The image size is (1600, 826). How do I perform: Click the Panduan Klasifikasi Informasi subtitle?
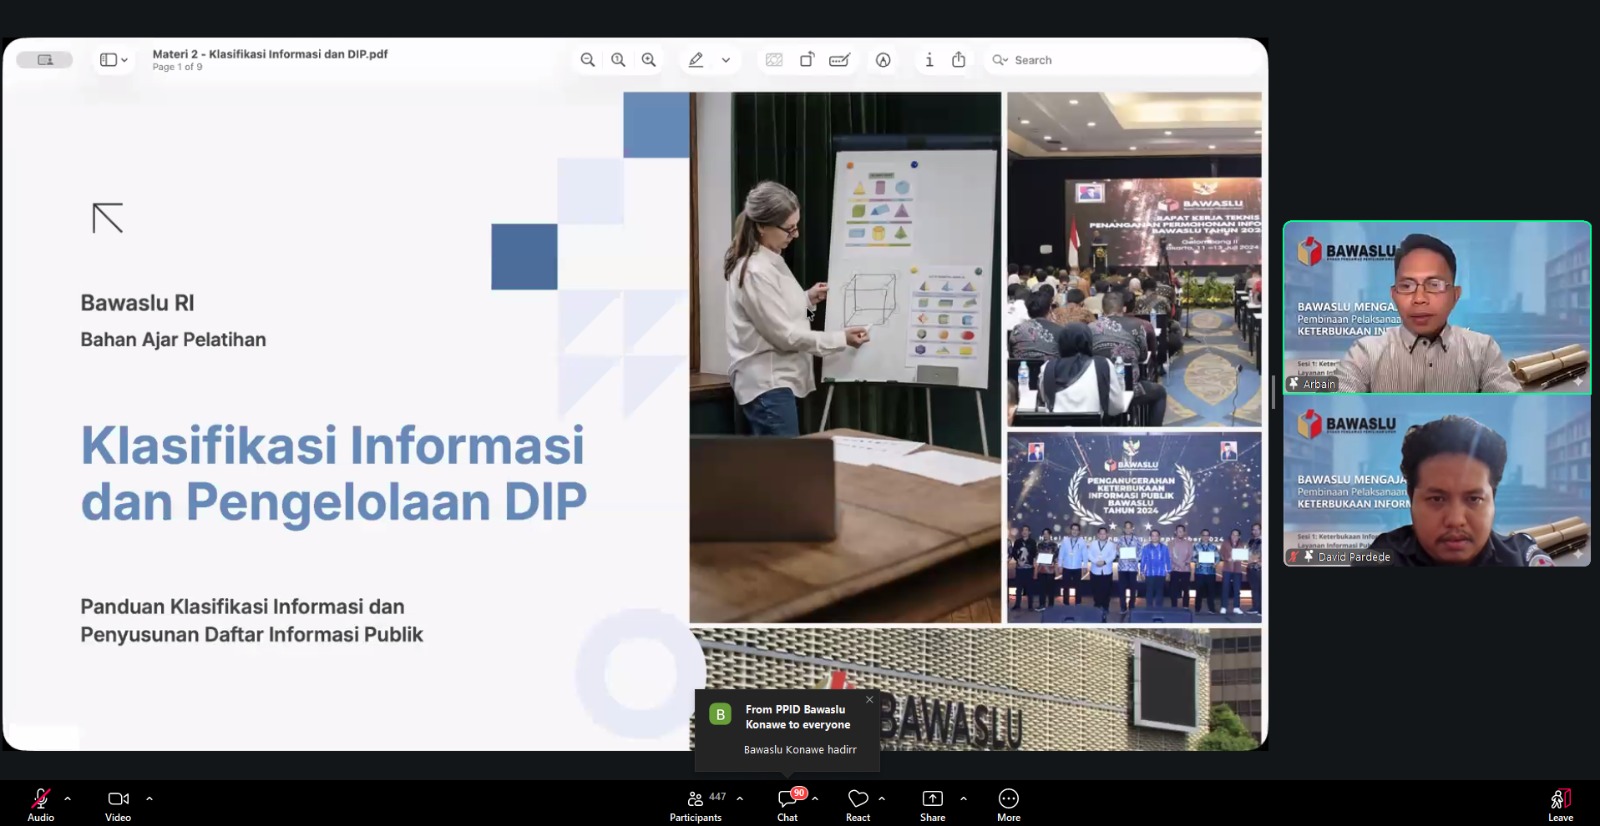pyautogui.click(x=252, y=620)
